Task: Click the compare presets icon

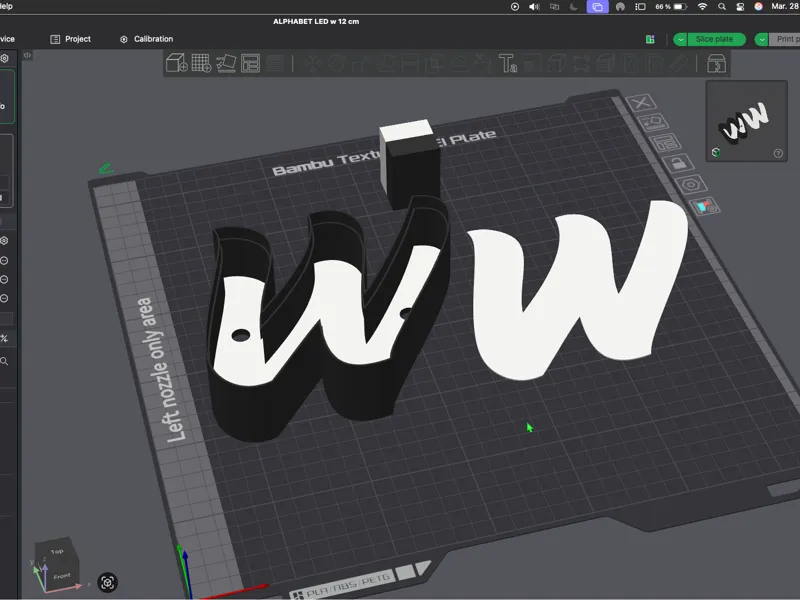Action: (x=4, y=338)
